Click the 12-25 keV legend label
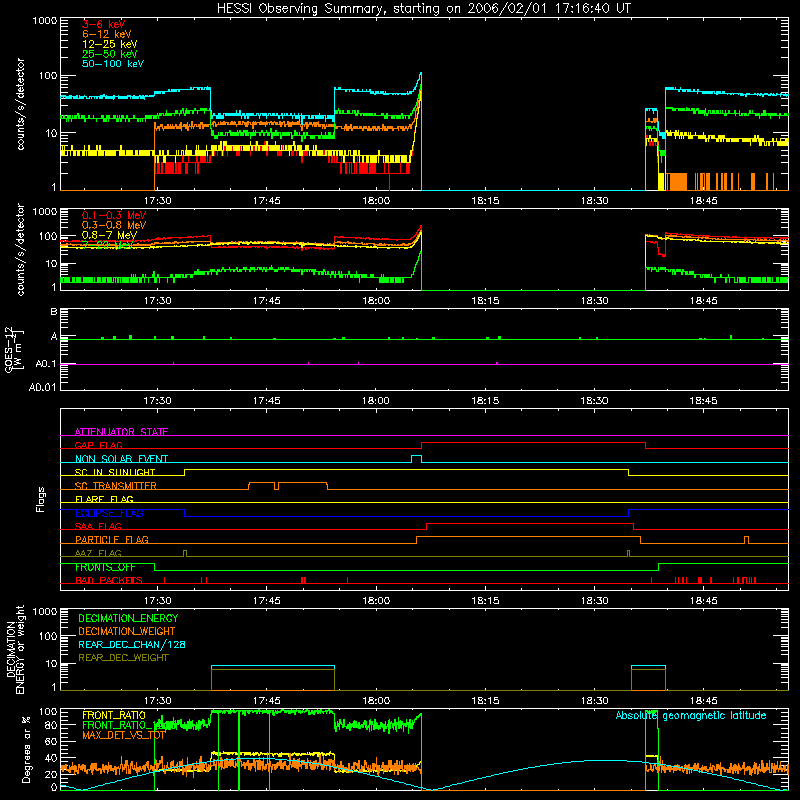The image size is (800, 800). pyautogui.click(x=109, y=44)
